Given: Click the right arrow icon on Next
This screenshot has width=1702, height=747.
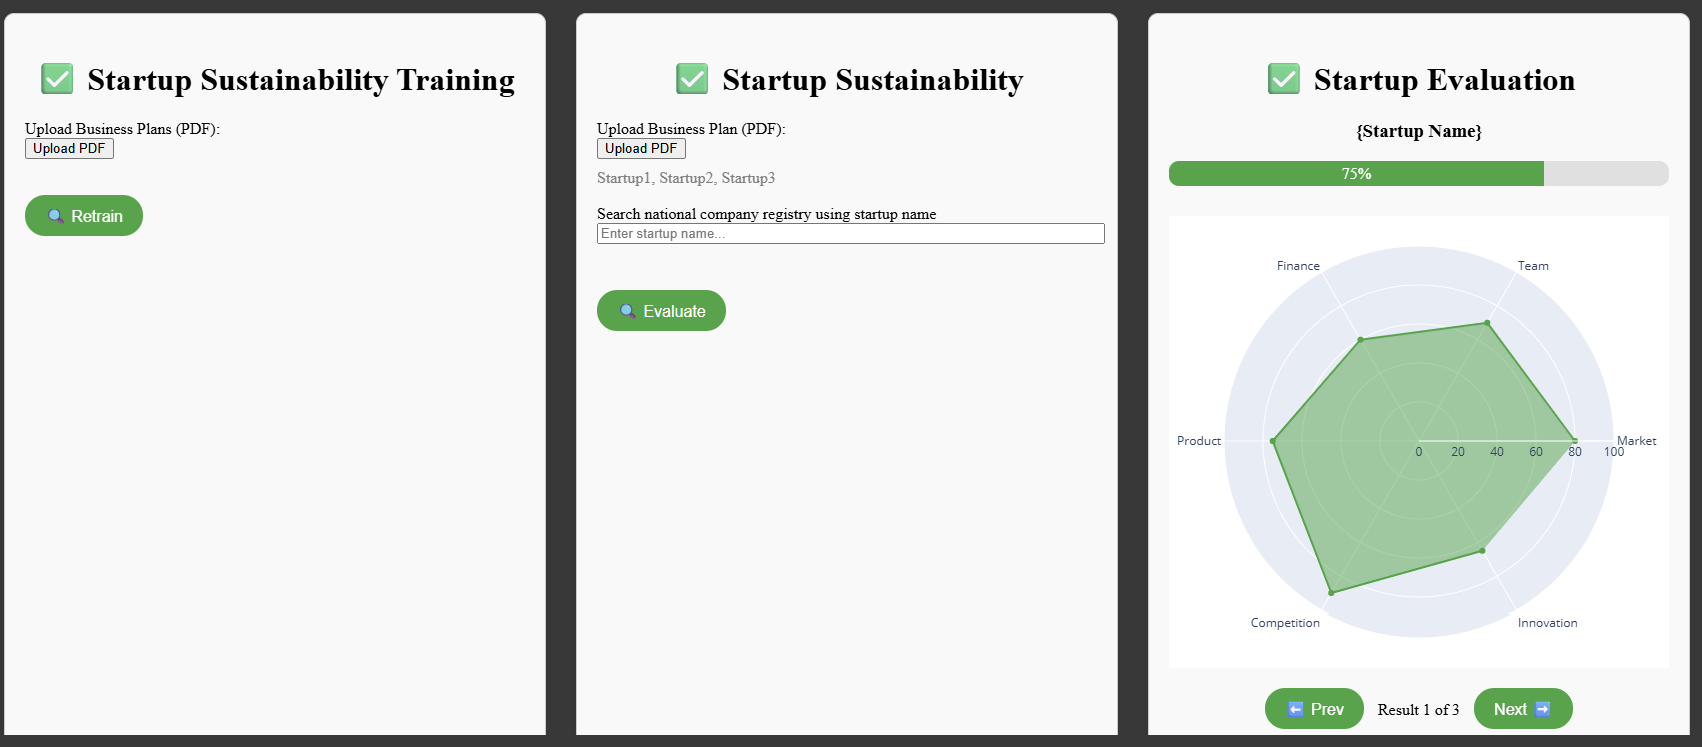Looking at the screenshot, I should 1542,709.
